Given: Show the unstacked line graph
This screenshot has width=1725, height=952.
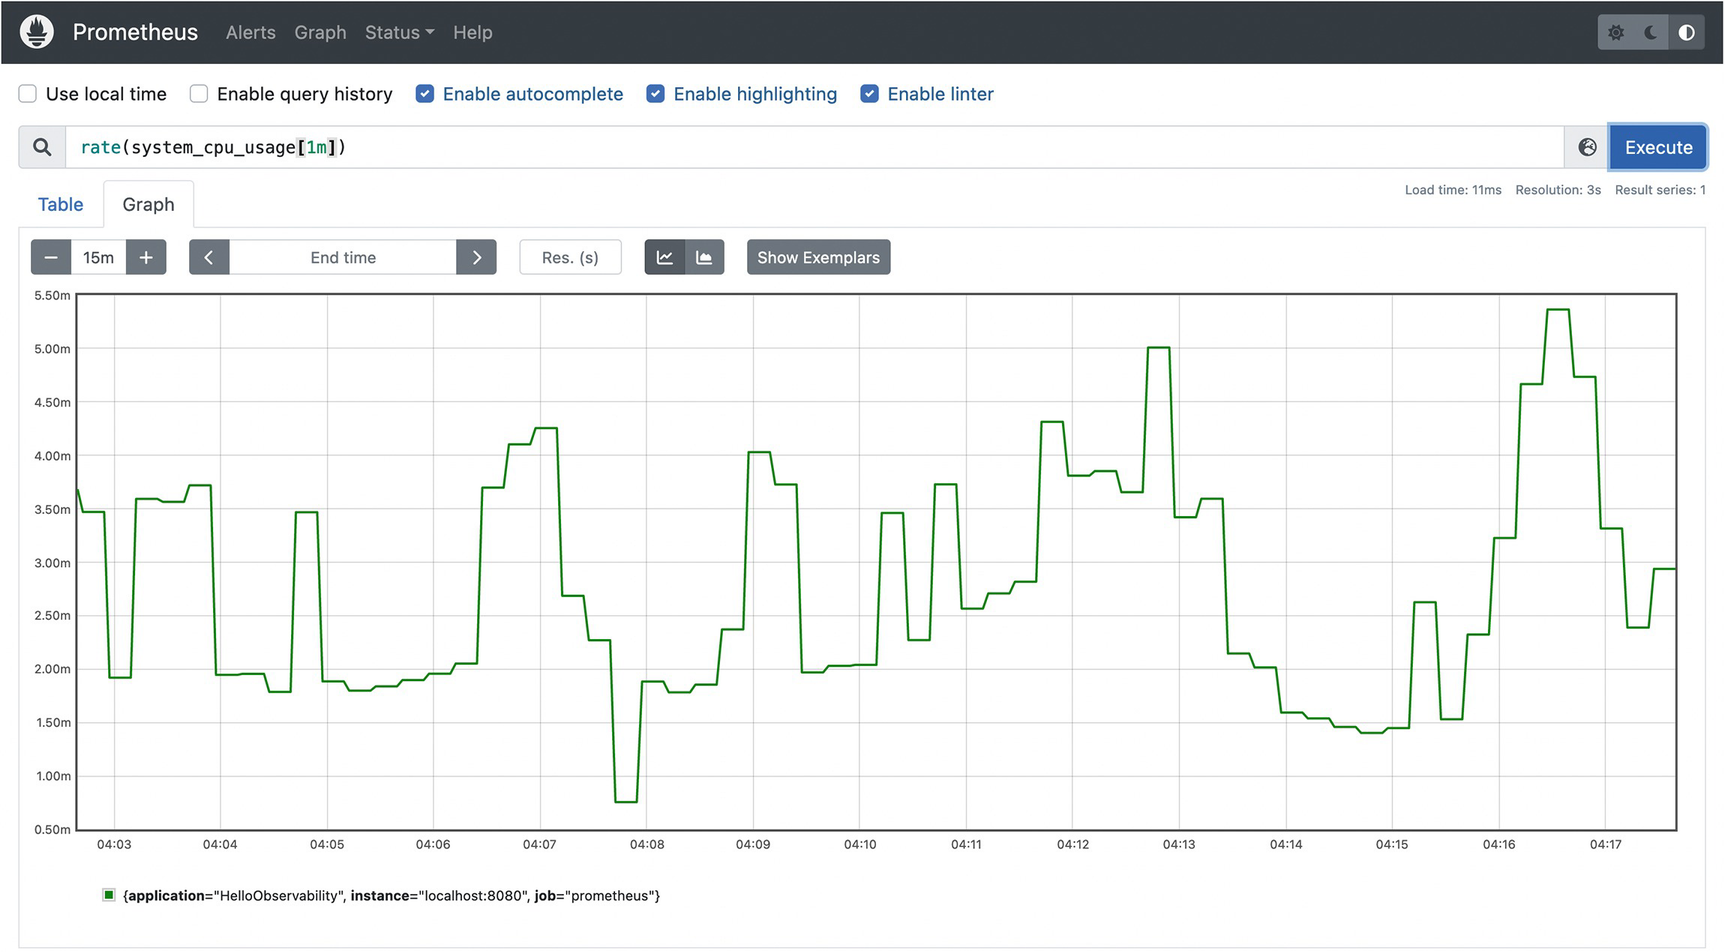Looking at the screenshot, I should [665, 257].
